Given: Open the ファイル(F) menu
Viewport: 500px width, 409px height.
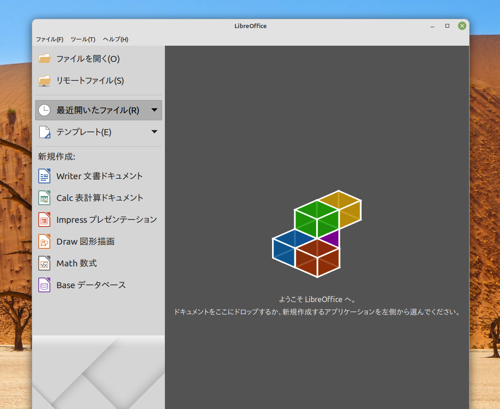Looking at the screenshot, I should pyautogui.click(x=50, y=39).
